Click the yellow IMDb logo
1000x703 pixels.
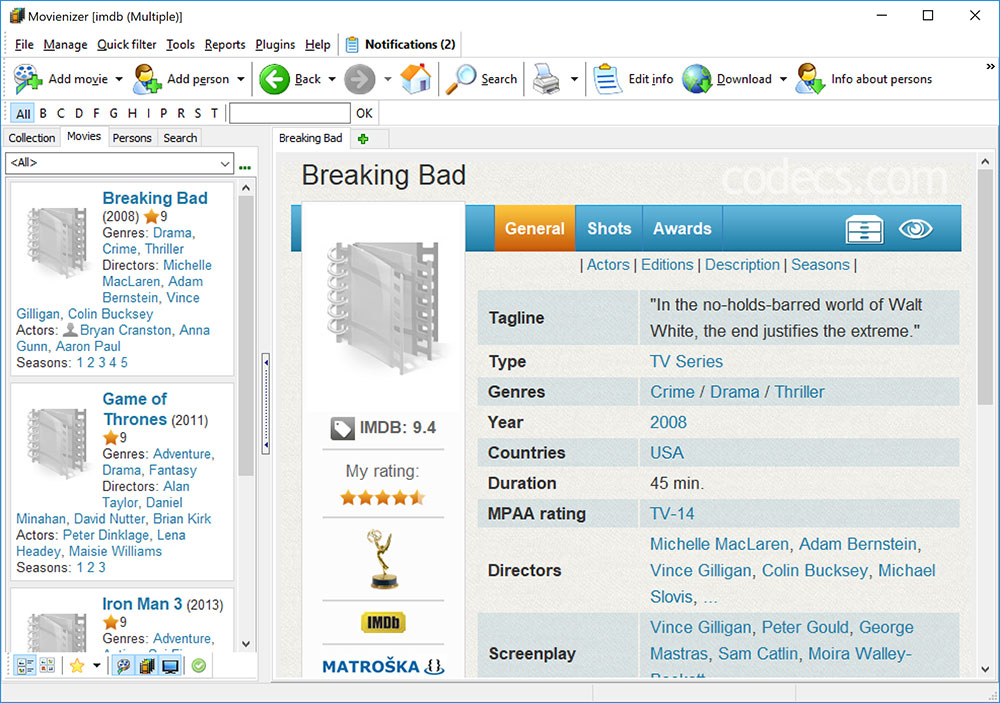(383, 622)
